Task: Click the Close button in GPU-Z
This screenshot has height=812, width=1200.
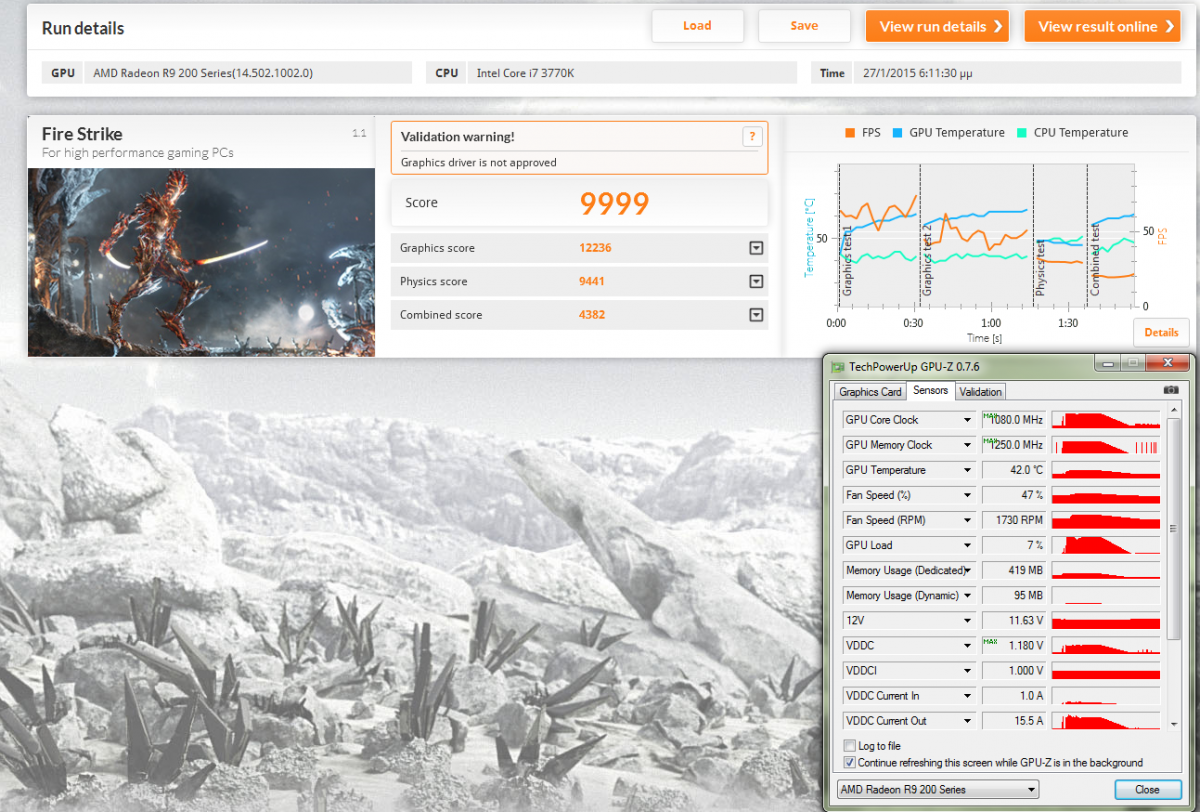Action: (1147, 790)
